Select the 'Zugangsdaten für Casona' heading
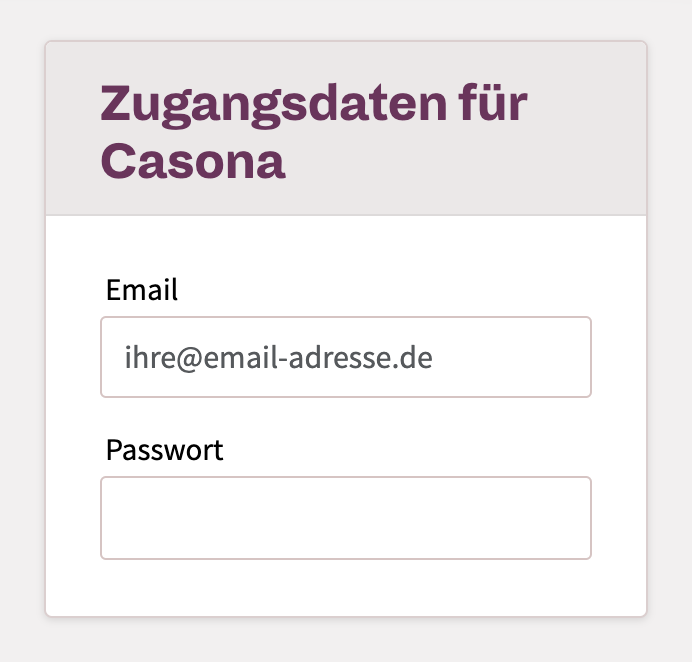This screenshot has width=692, height=662. 314,132
